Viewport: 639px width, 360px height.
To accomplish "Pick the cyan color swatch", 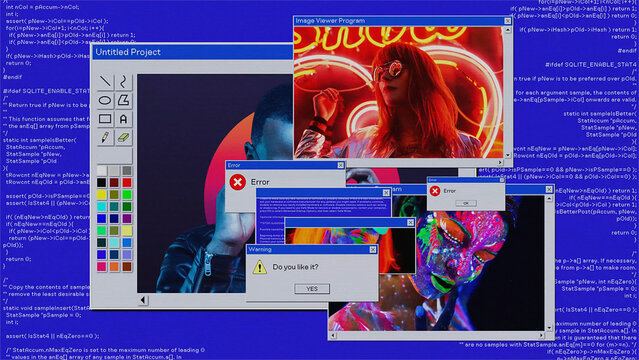I will coord(101,206).
